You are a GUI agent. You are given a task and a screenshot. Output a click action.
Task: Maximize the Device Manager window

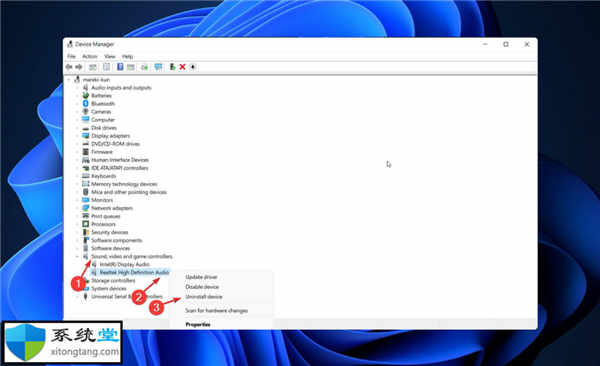pyautogui.click(x=506, y=44)
